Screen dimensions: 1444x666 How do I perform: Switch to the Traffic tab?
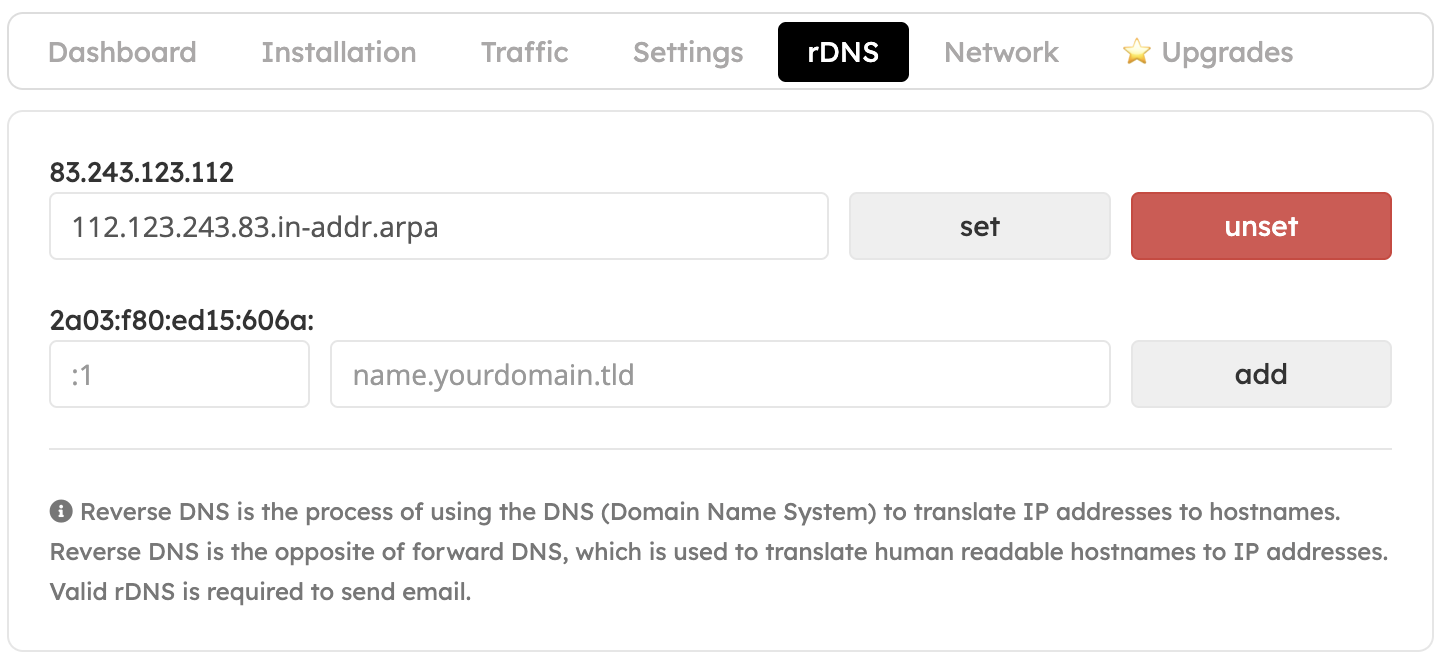click(524, 52)
